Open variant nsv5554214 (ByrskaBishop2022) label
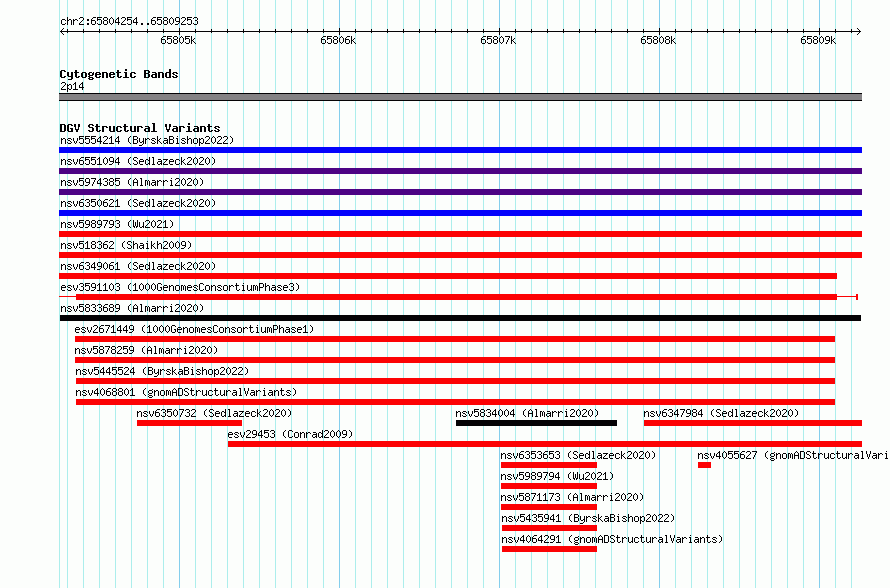Image resolution: width=890 pixels, height=588 pixels. click(x=147, y=140)
